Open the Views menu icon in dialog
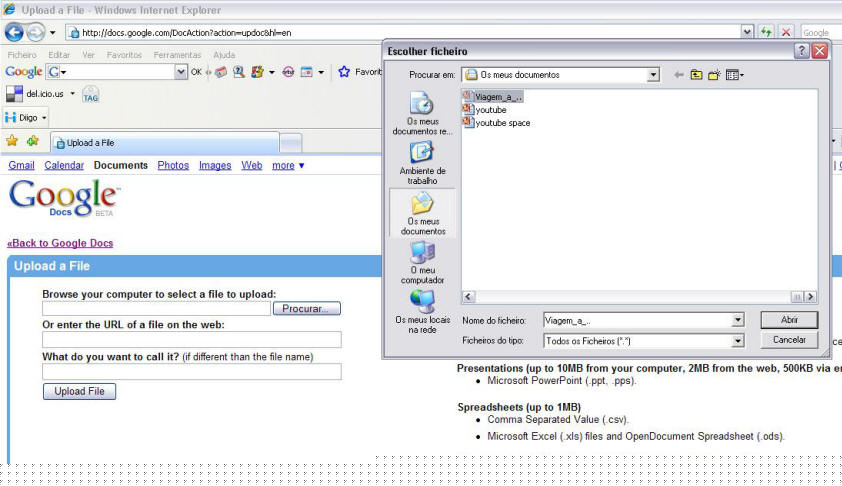This screenshot has width=842, height=486. 735,75
